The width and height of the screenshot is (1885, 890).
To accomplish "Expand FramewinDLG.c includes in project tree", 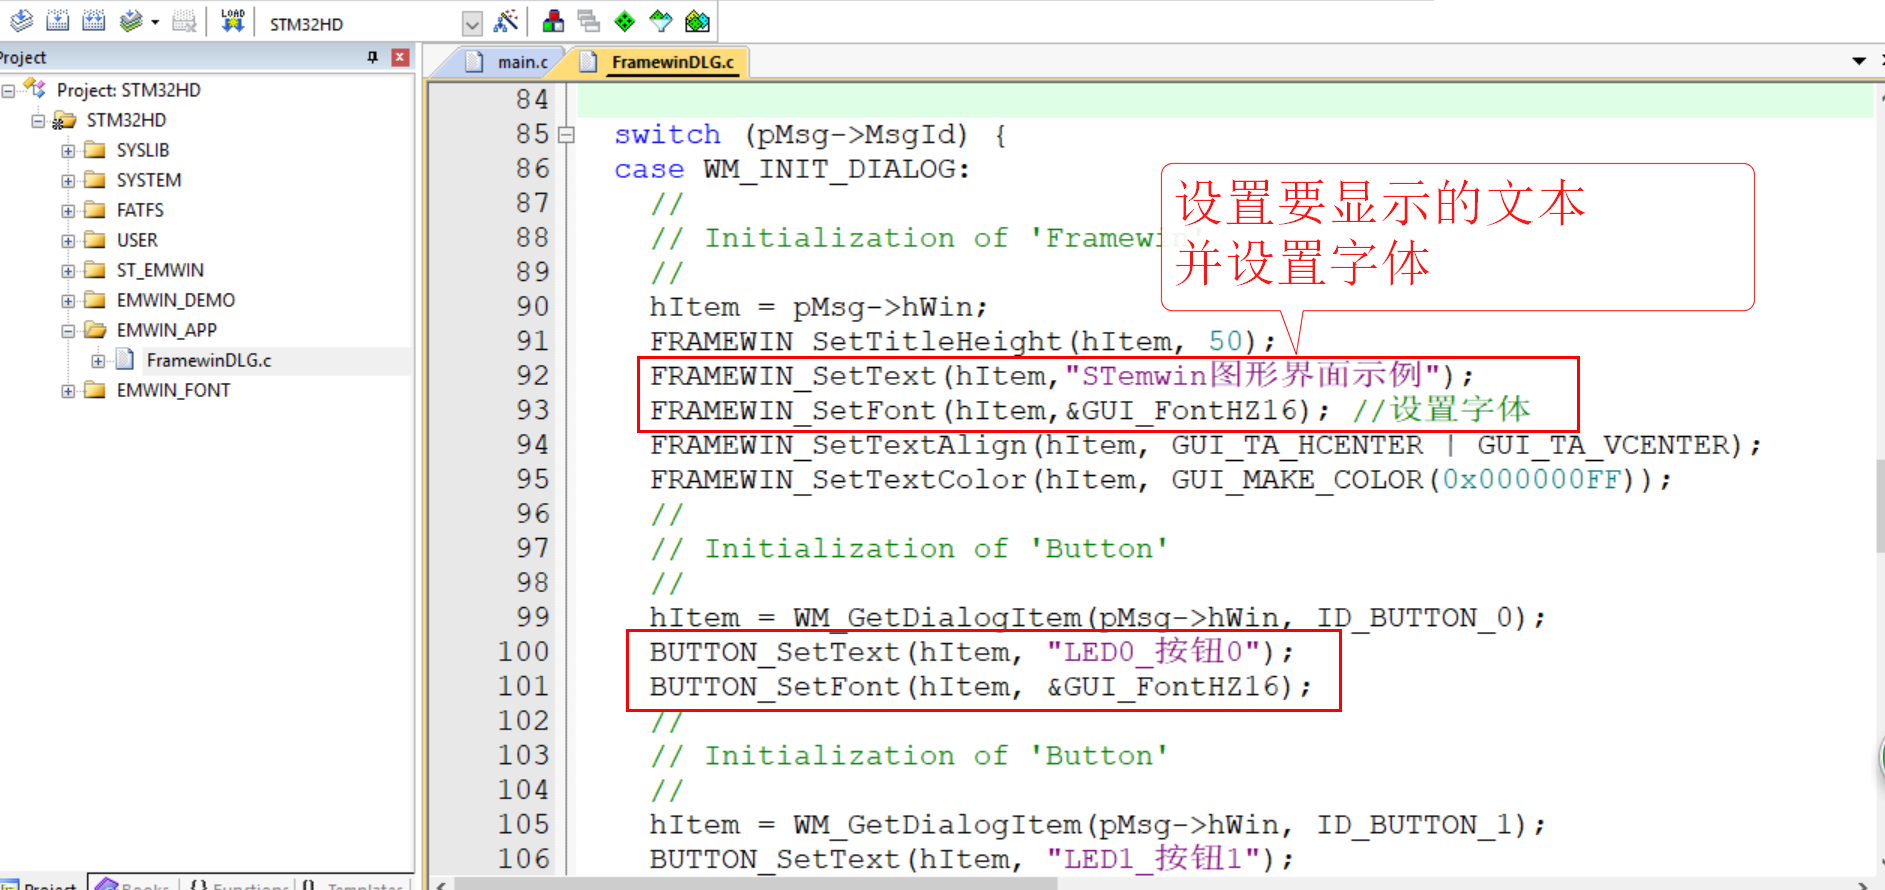I will pos(98,361).
